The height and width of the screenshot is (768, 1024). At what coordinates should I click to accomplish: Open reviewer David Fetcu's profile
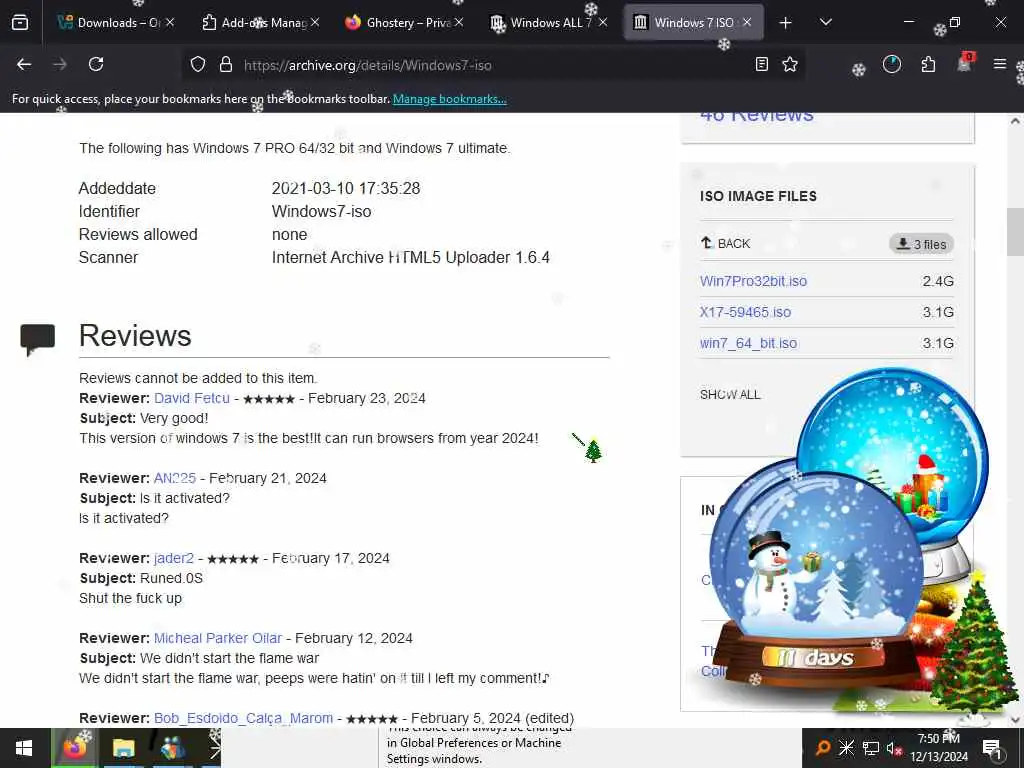pyautogui.click(x=191, y=398)
